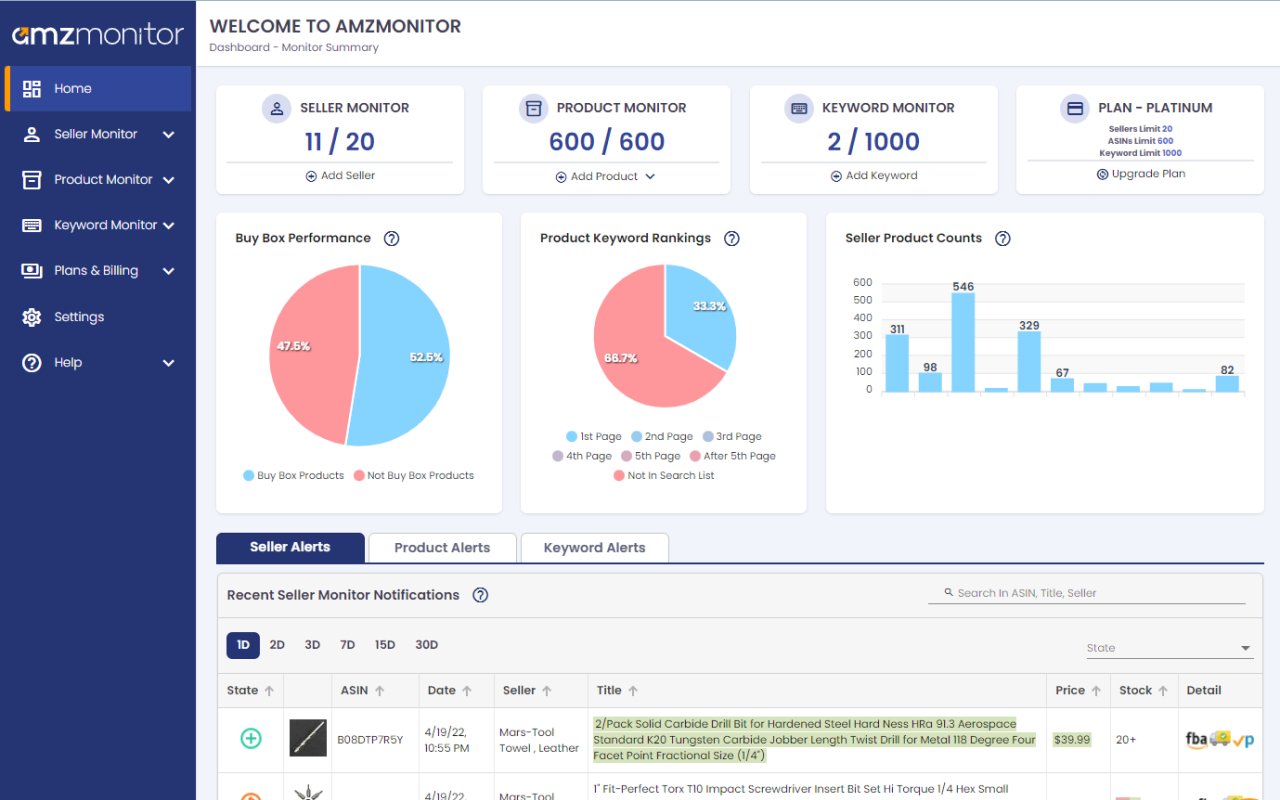Sort table by Price column
The width and height of the screenshot is (1280, 800).
[1078, 690]
